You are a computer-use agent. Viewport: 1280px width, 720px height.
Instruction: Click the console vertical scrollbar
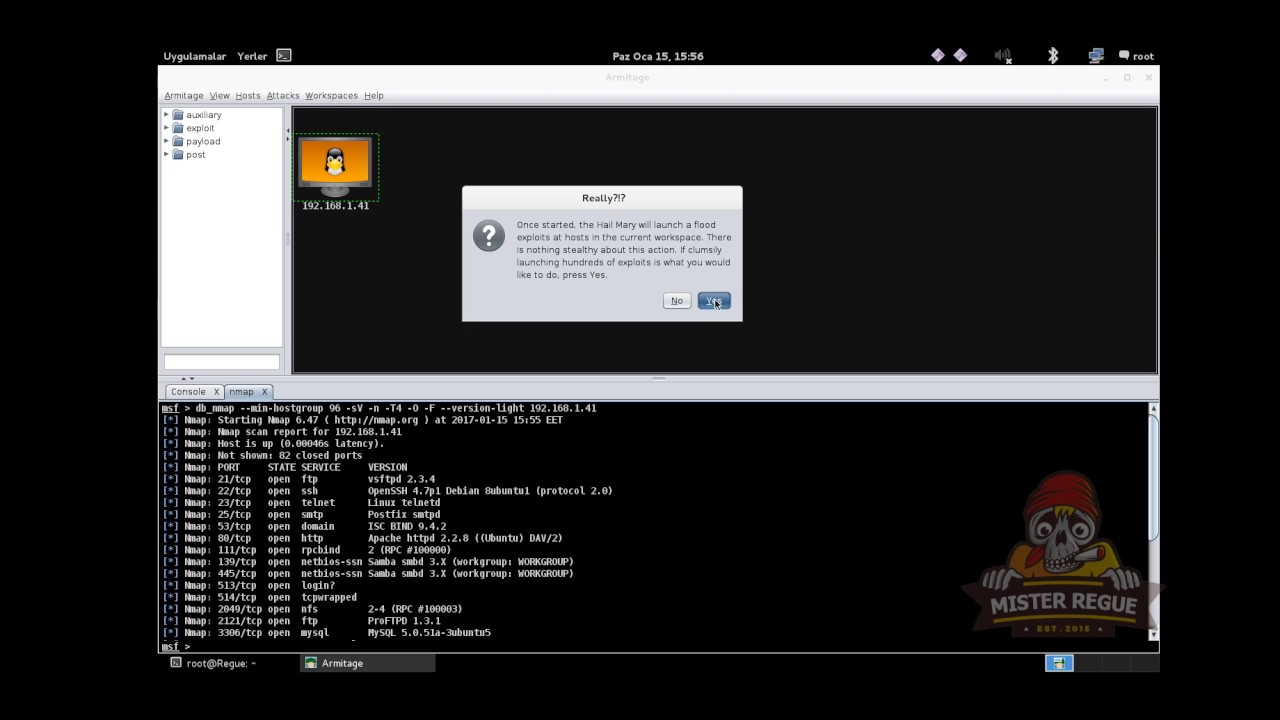point(1153,521)
